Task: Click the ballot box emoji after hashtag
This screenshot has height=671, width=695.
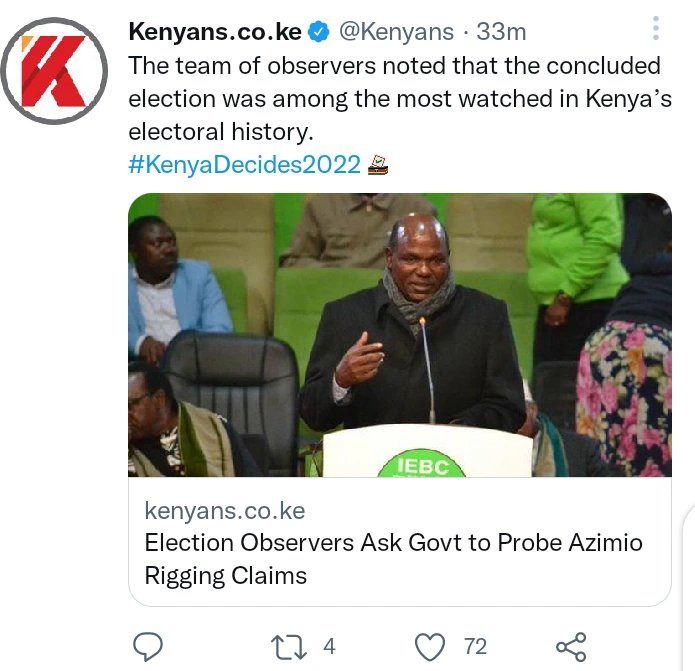Action: 378,165
